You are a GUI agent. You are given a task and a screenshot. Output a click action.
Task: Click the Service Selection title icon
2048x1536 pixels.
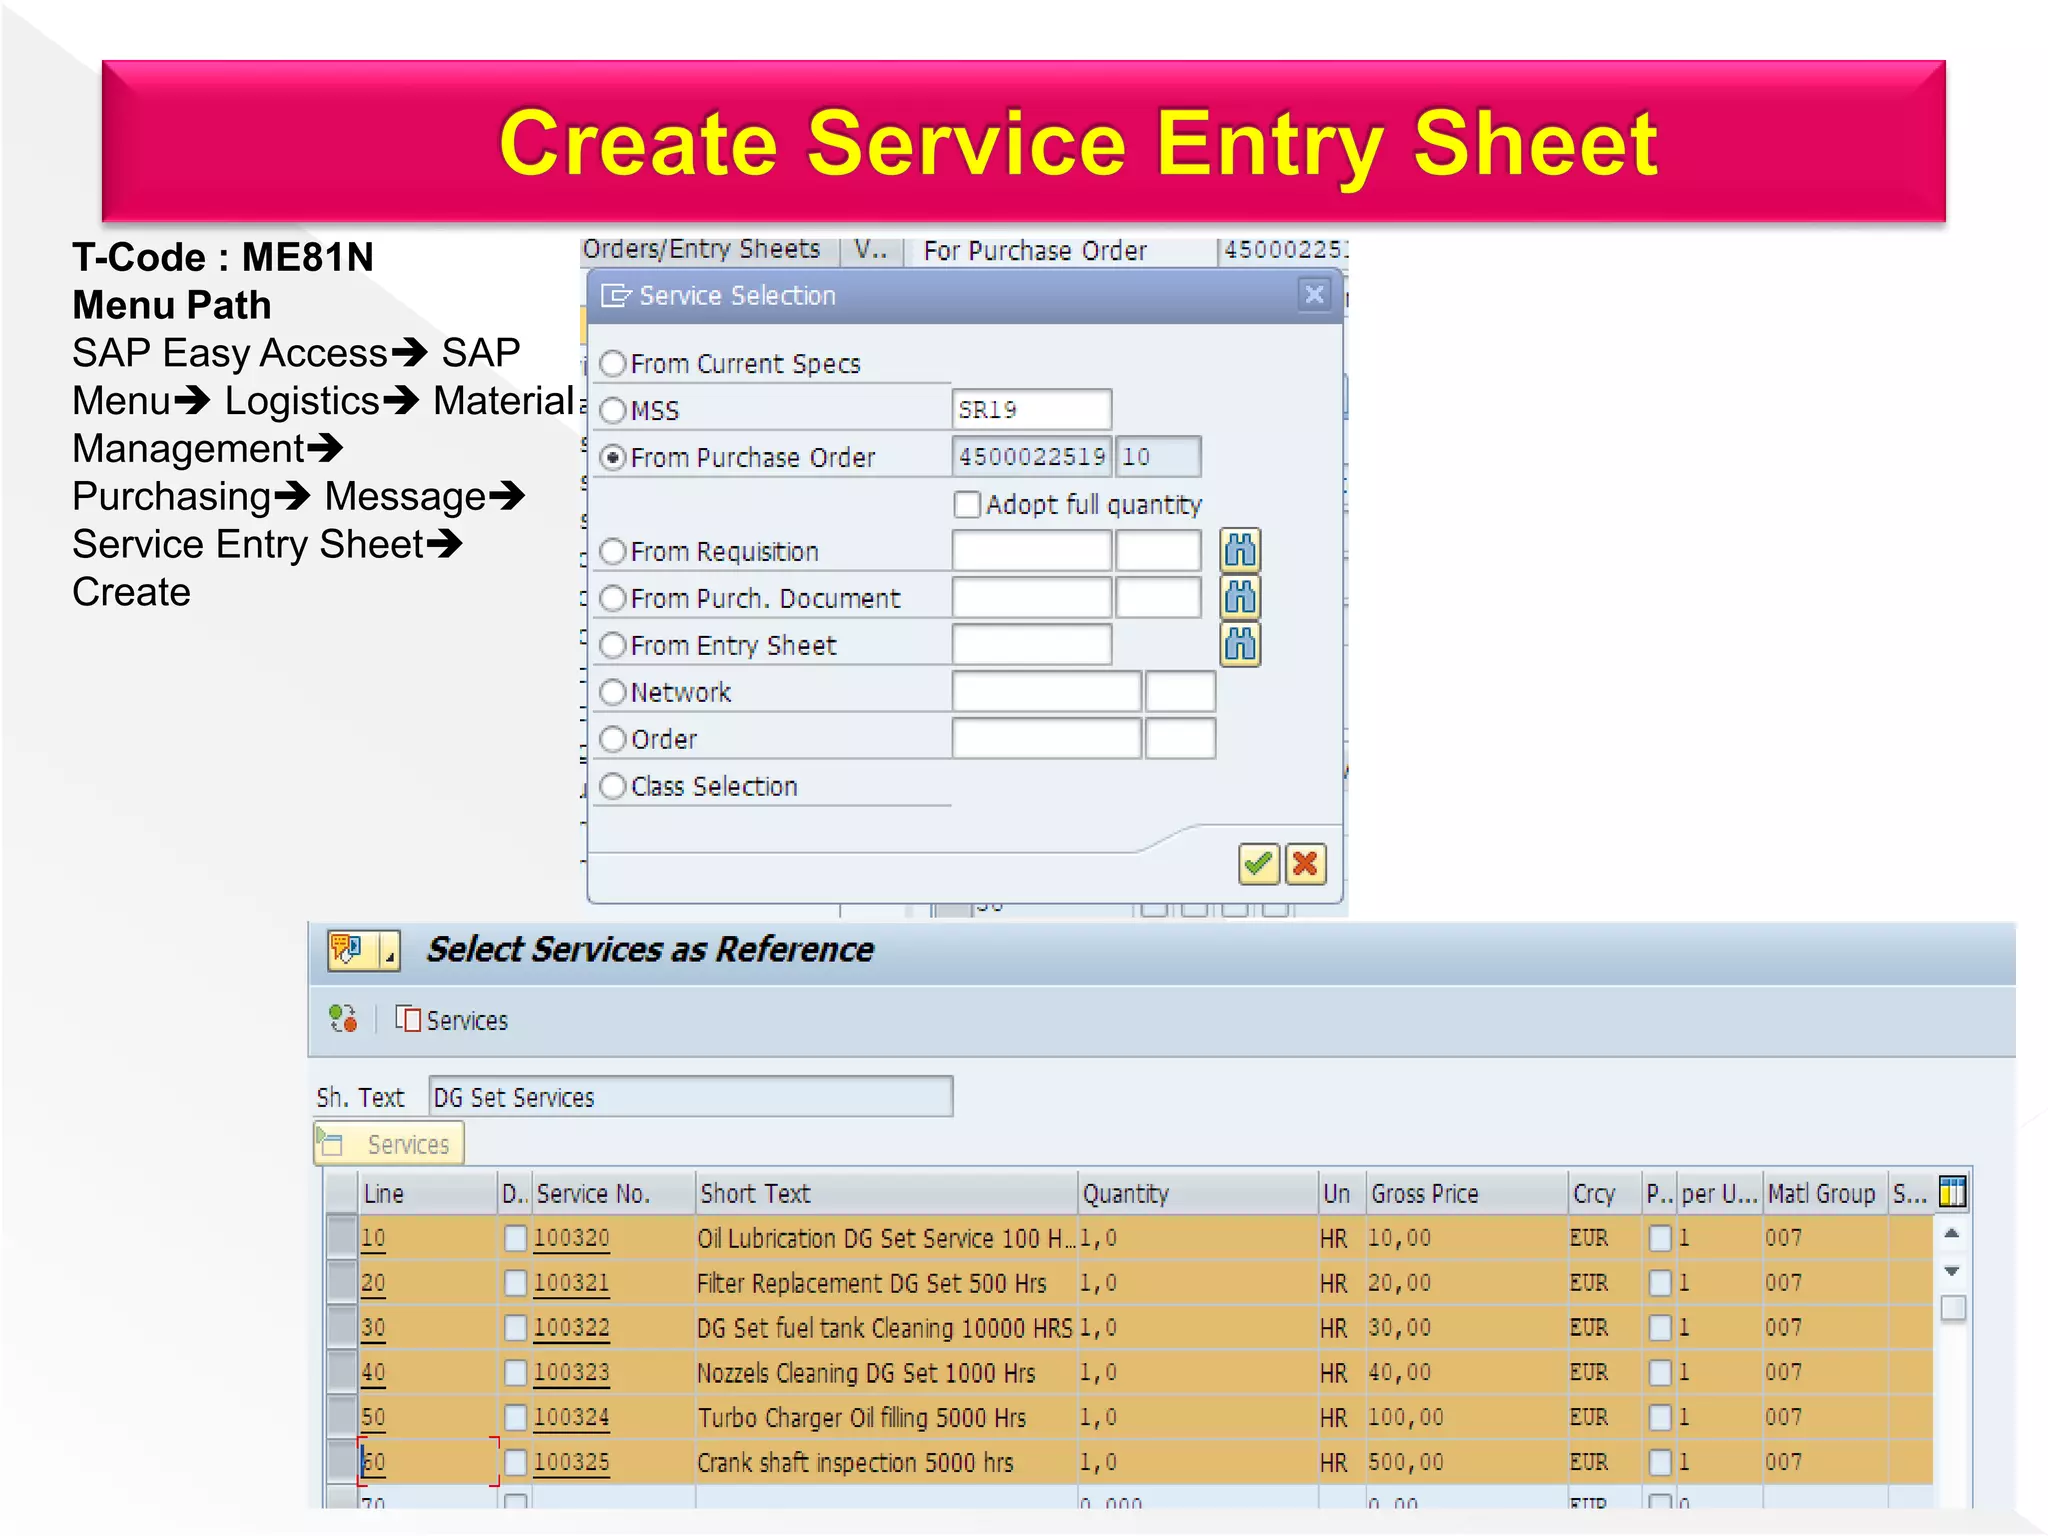tap(615, 296)
